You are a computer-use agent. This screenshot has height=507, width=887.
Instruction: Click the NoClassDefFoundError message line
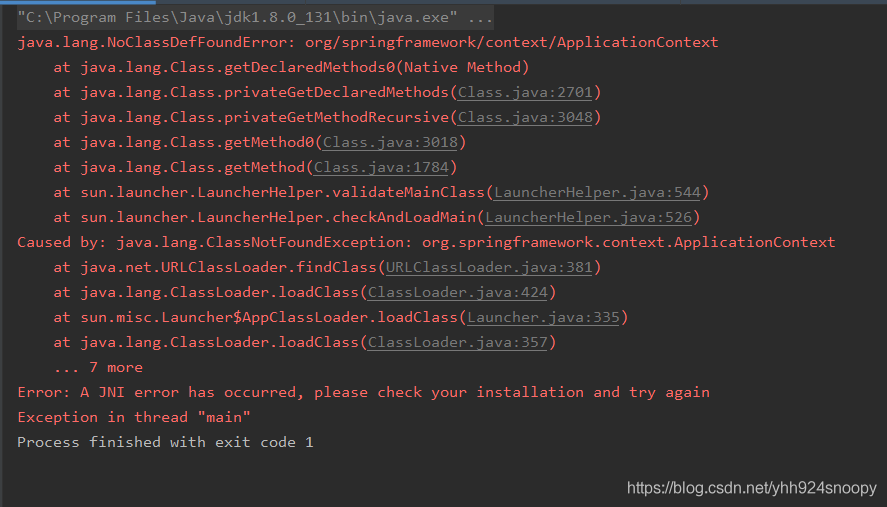[x=368, y=42]
